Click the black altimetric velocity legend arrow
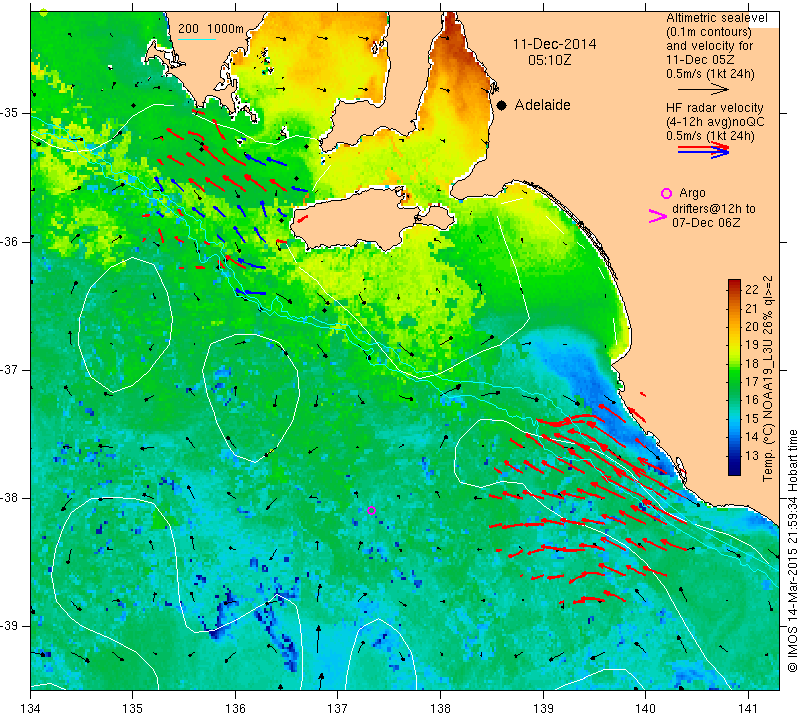 pos(703,89)
